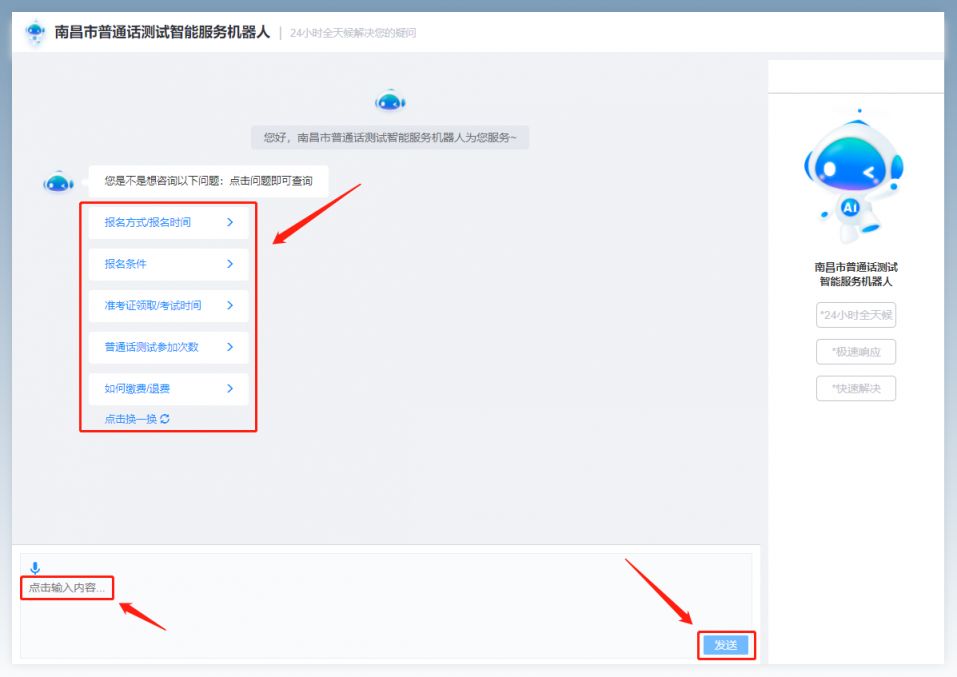The image size is (957, 677).
Task: Click the greeting message 您好，南昌市普通话测试智能服务机器人为您服务~
Action: (390, 137)
